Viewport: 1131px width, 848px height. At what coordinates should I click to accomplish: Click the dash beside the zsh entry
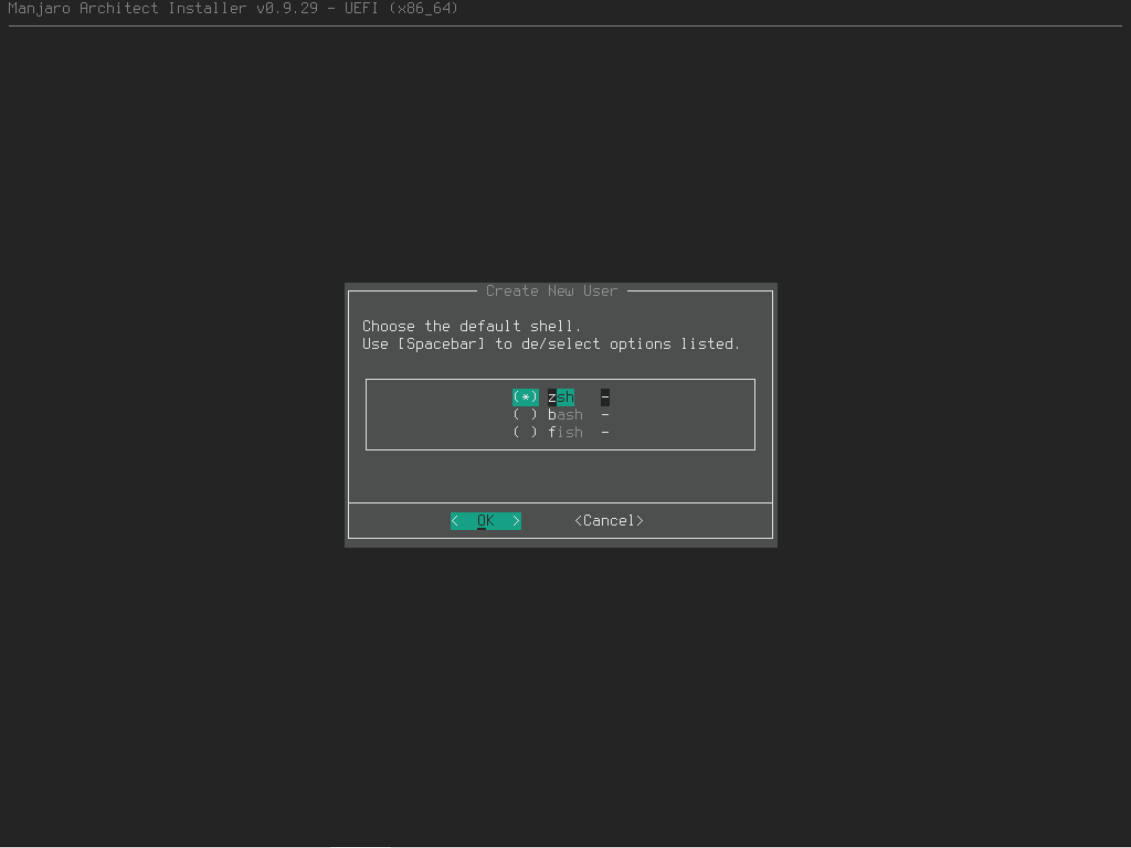point(605,397)
